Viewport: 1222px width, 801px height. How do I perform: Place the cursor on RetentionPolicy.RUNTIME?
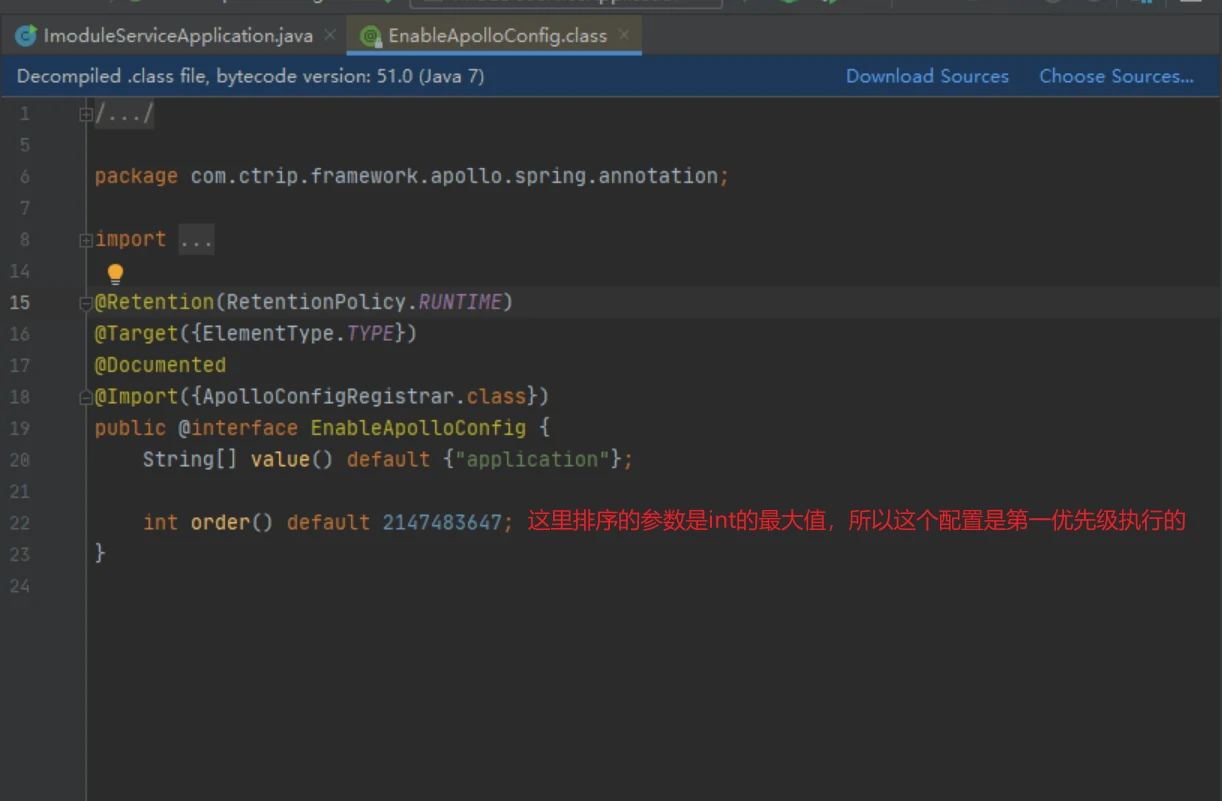click(364, 302)
